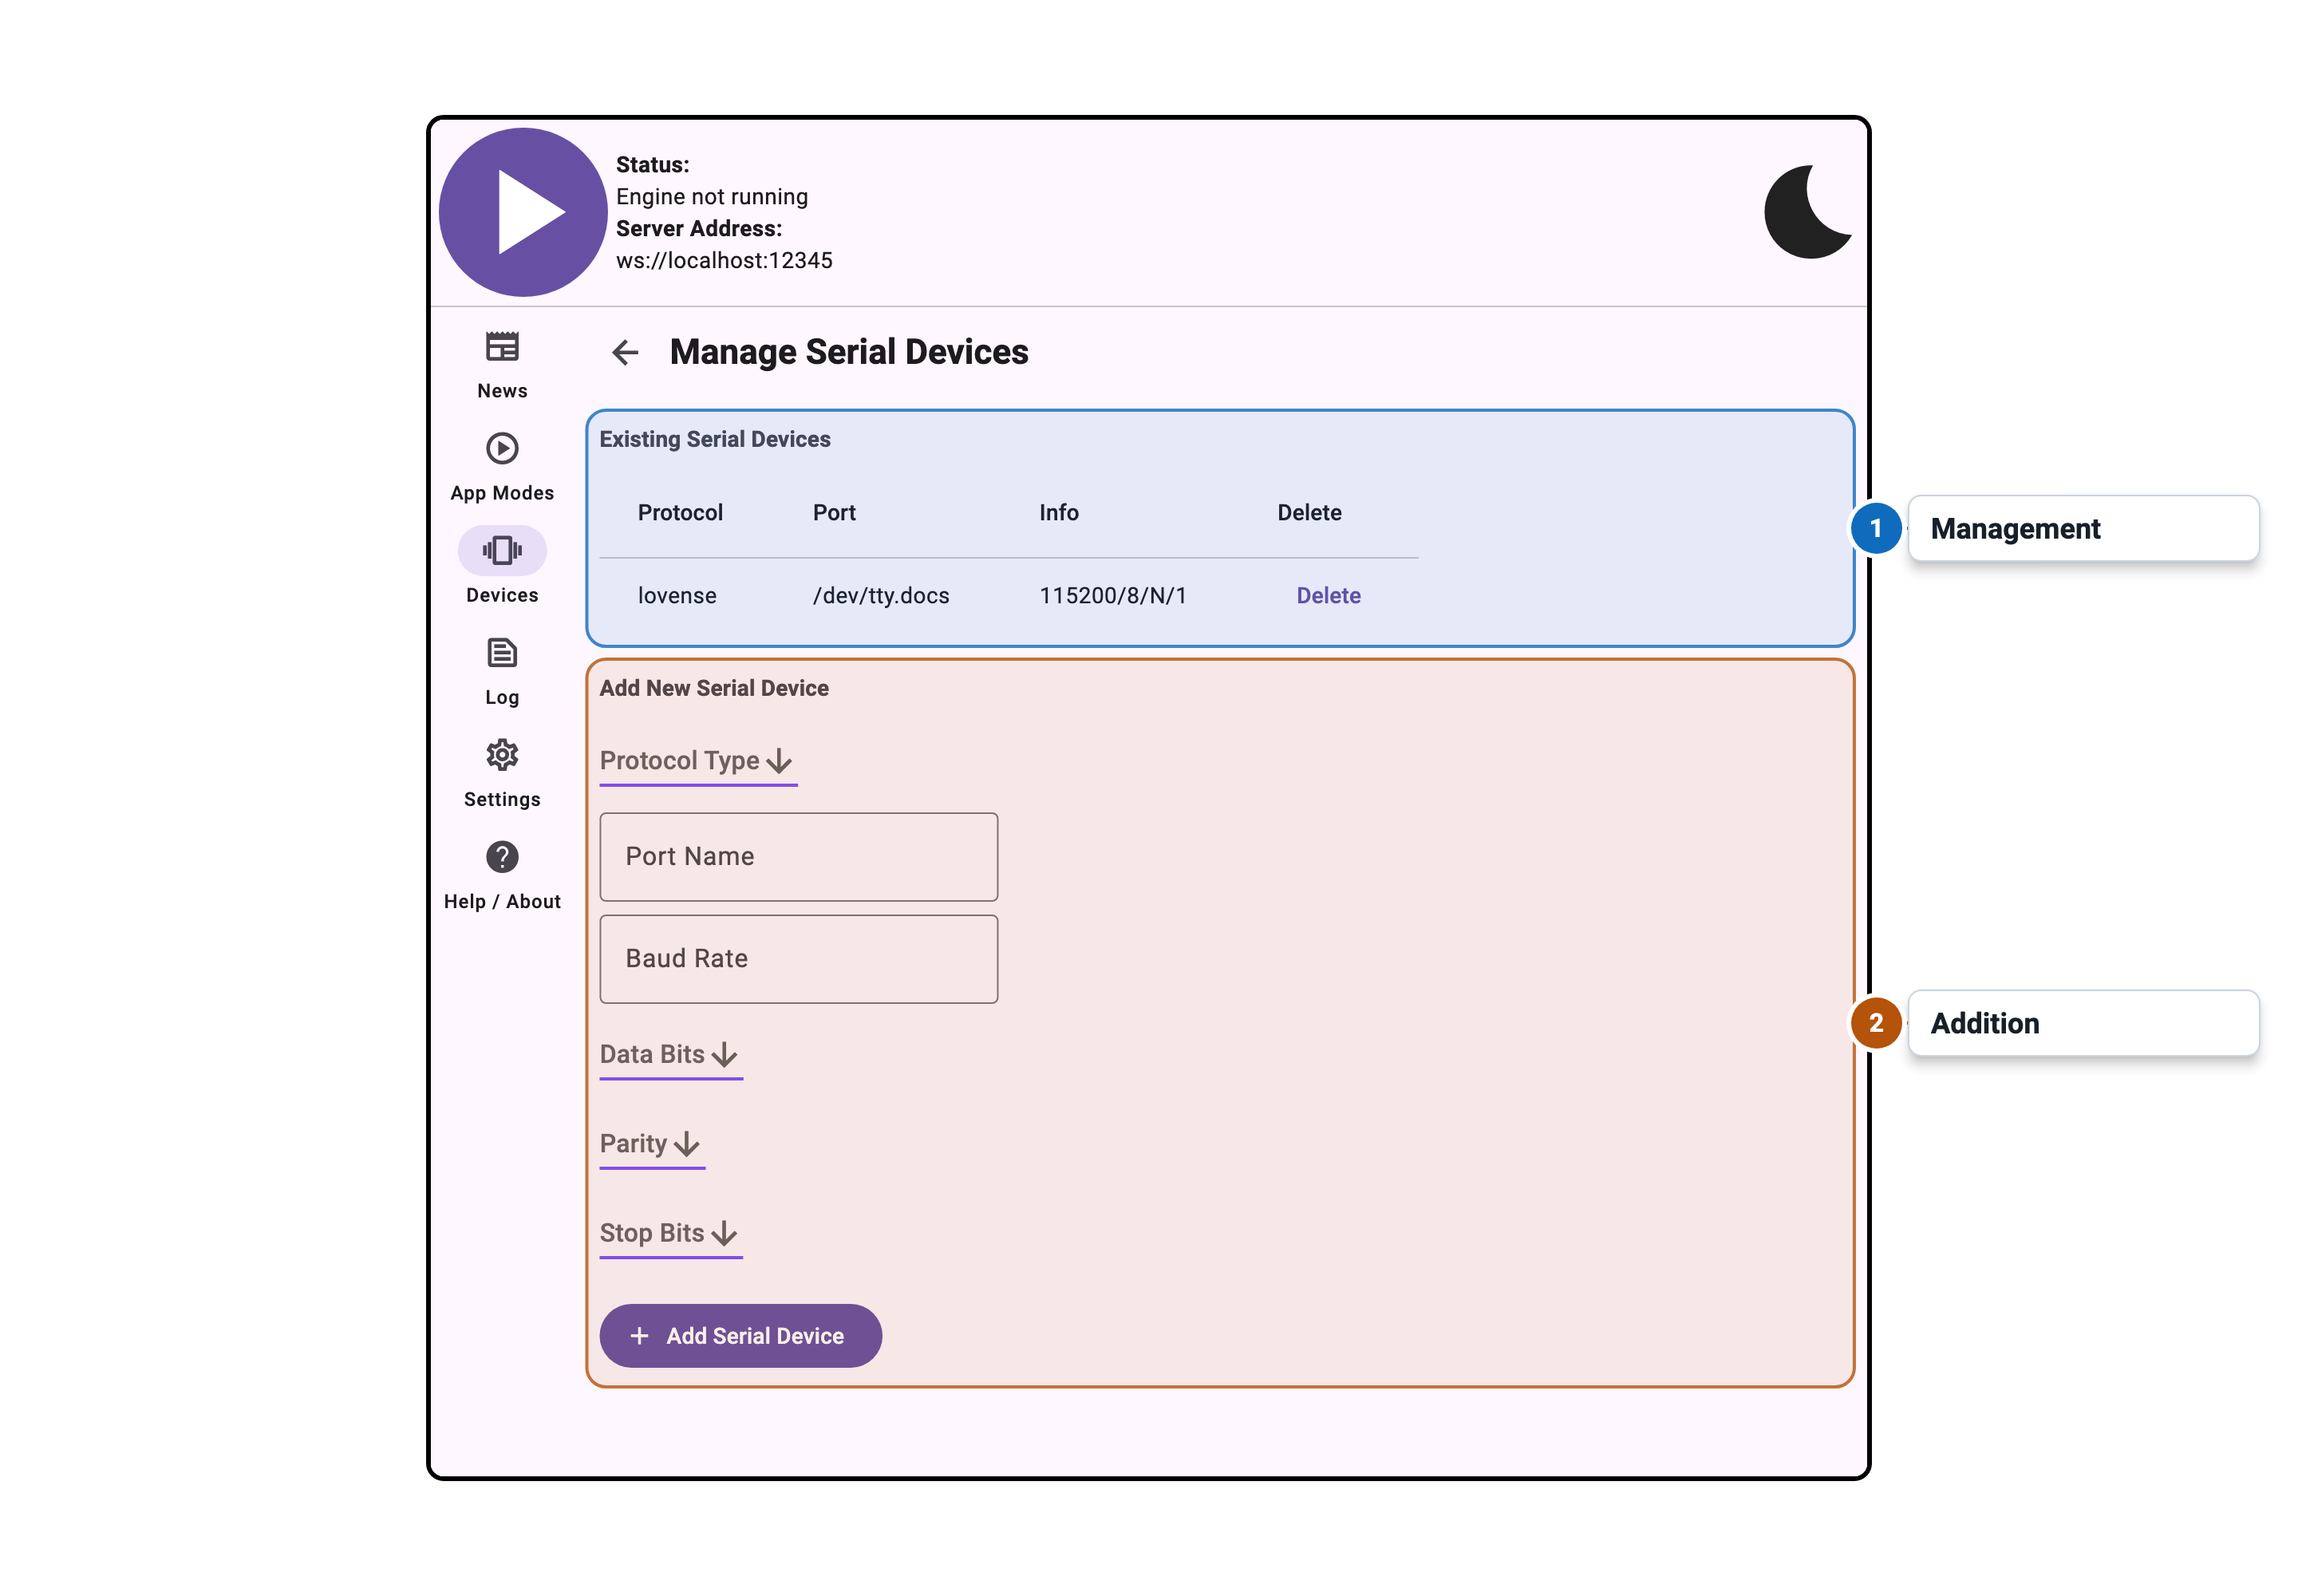Focus the Baud Rate field
This screenshot has height=1596, width=2298.
click(x=798, y=959)
